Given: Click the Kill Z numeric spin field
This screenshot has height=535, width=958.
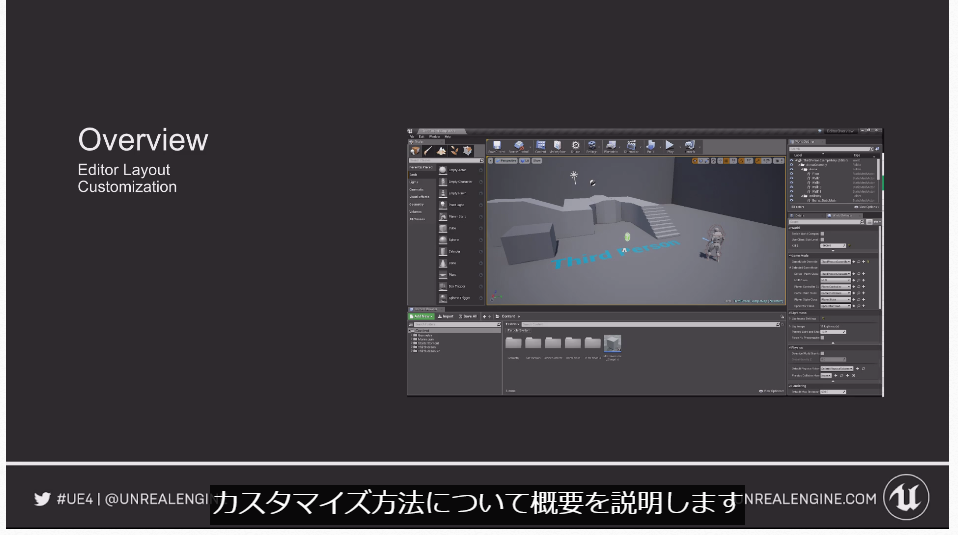Looking at the screenshot, I should 833,246.
